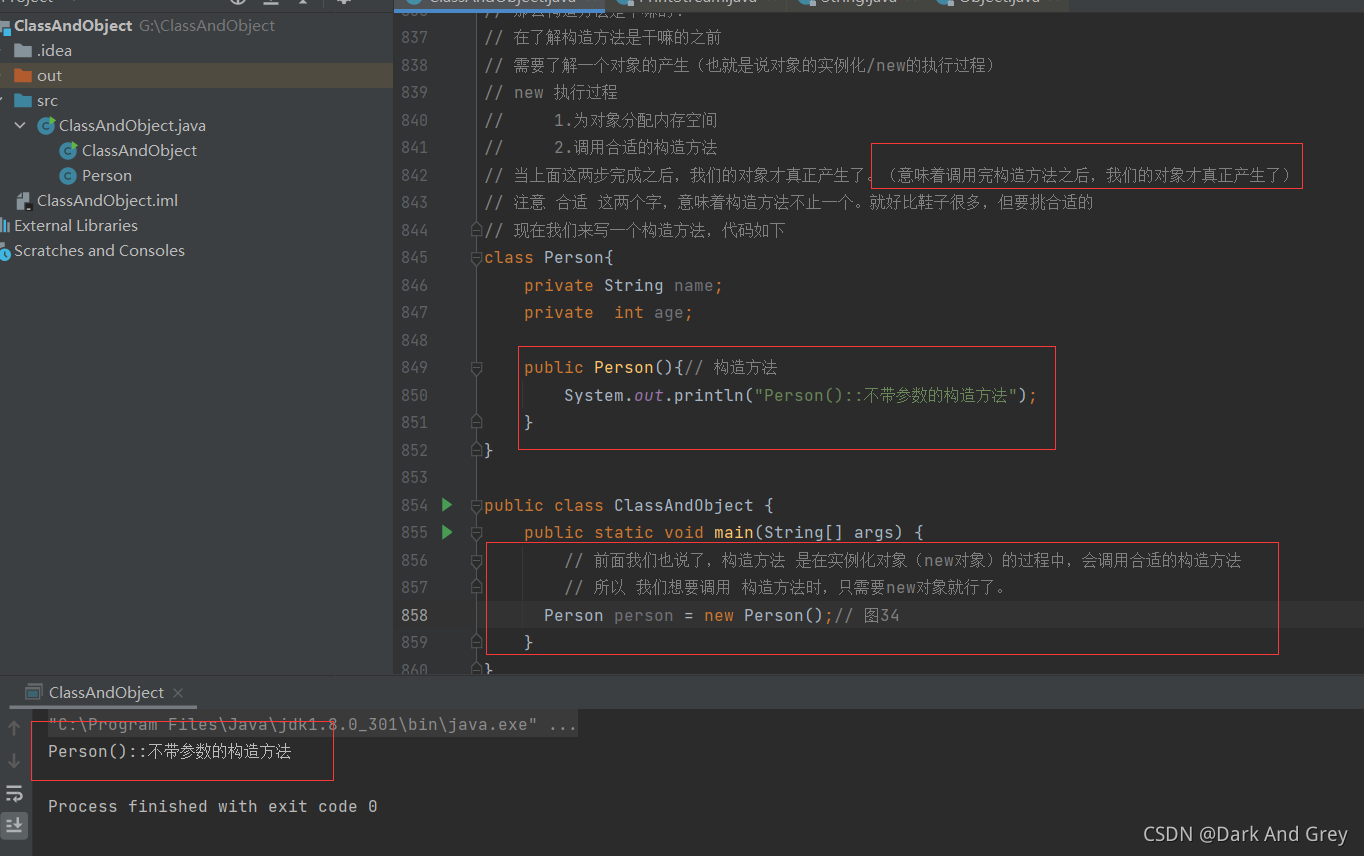This screenshot has height=856, width=1364.
Task: Select the ClassAndObject class under the java file
Action: click(139, 150)
